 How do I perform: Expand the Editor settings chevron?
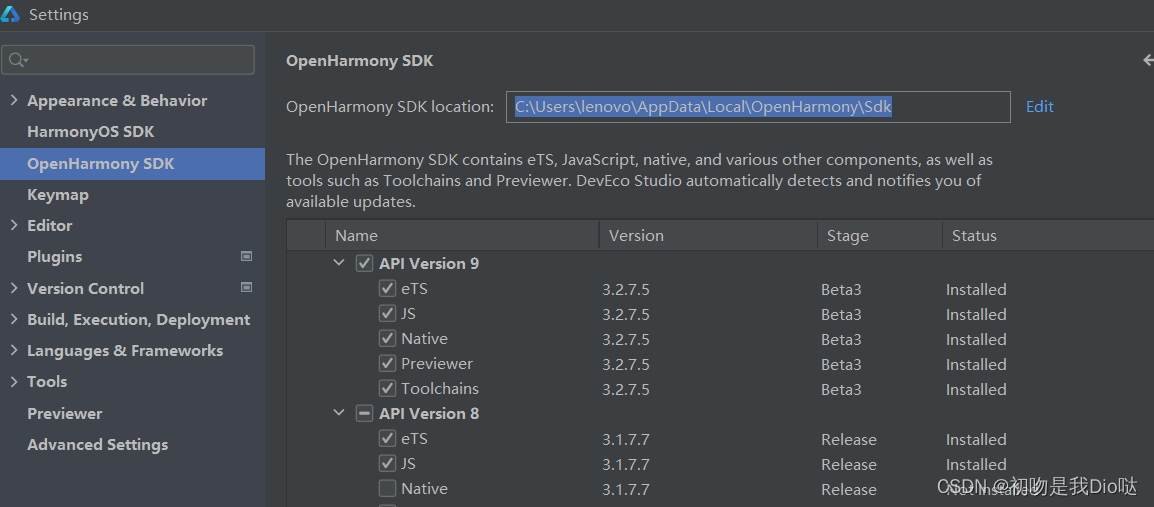click(14, 225)
